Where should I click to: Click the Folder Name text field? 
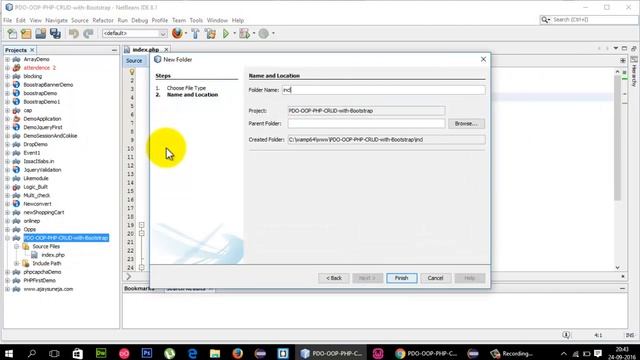[383, 90]
